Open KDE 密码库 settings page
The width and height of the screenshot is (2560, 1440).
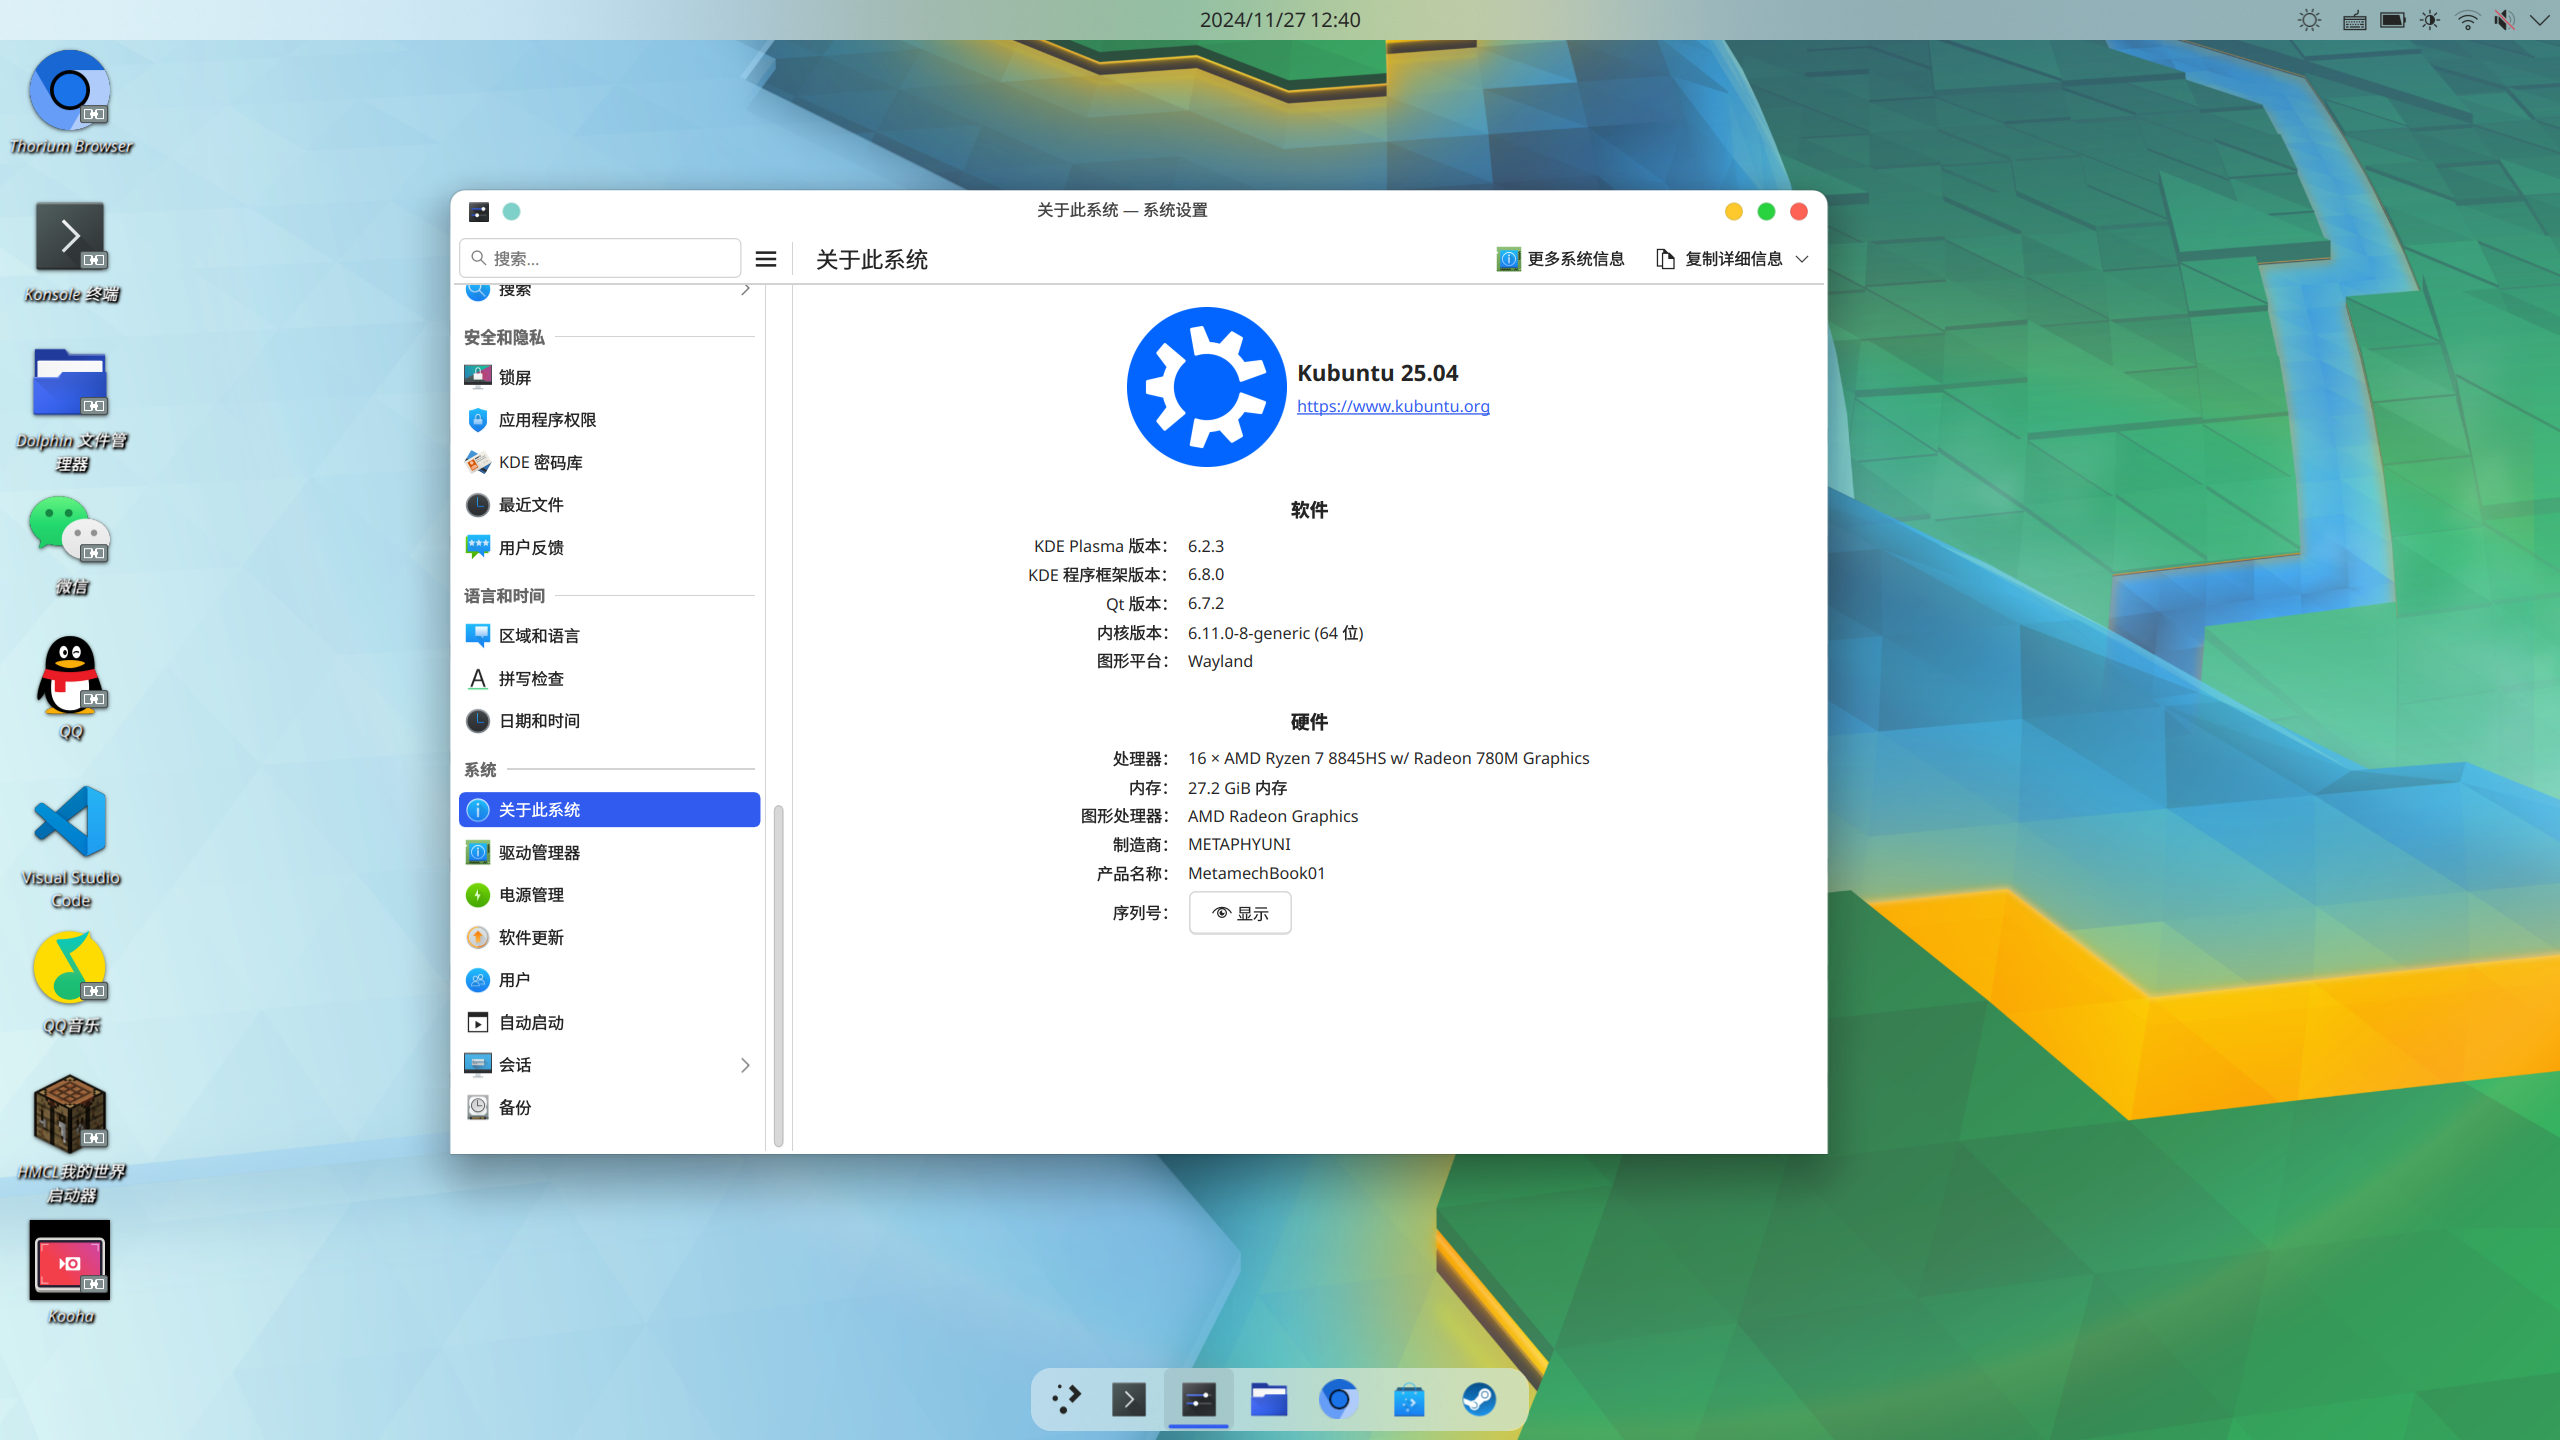609,462
